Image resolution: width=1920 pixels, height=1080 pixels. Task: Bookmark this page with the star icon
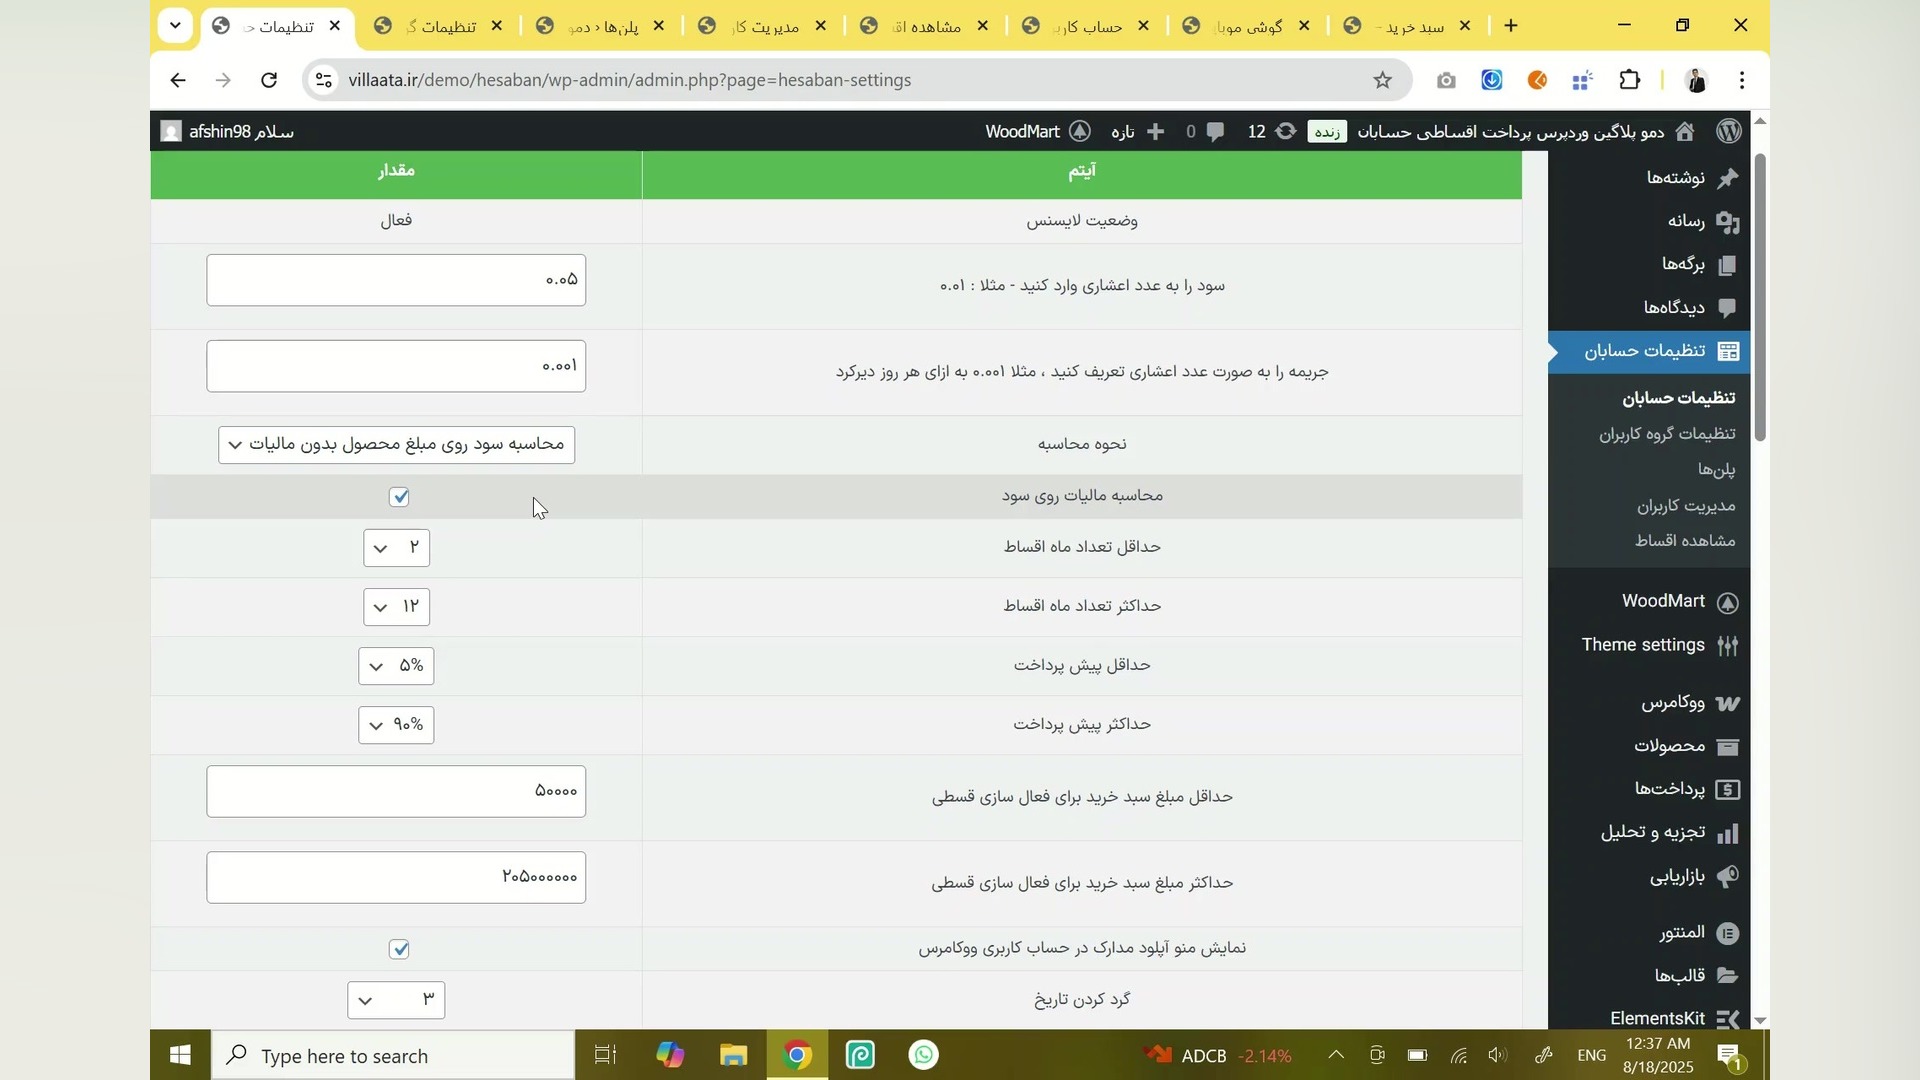[x=1382, y=80]
